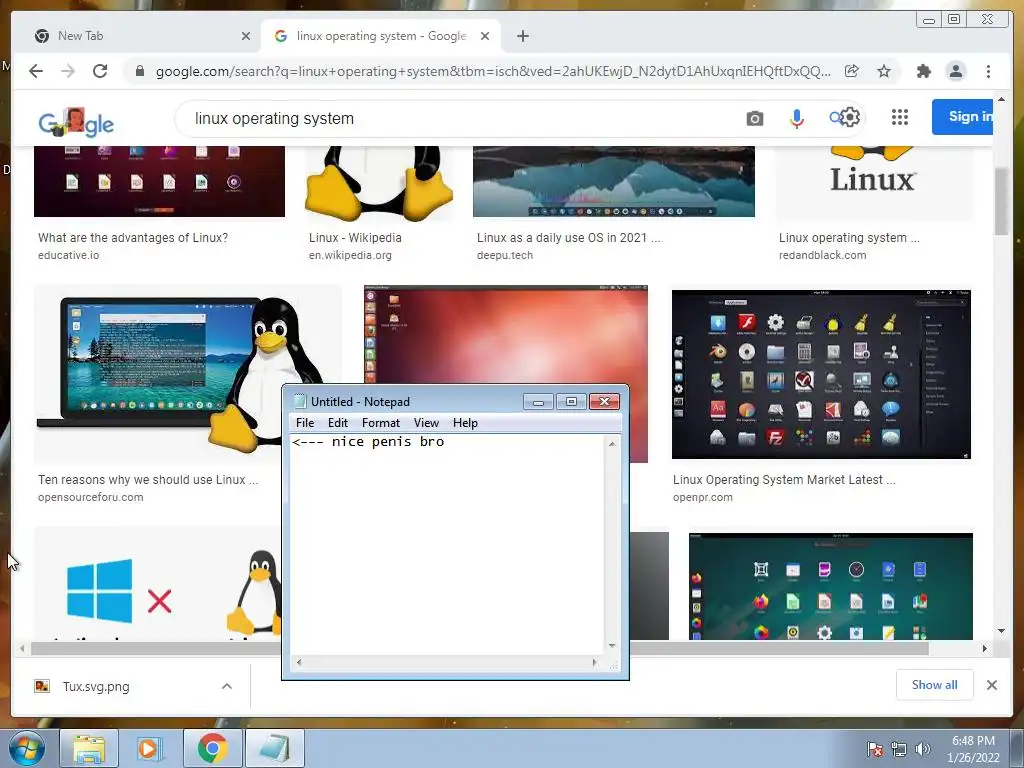Click the Windows logo versus Tux thumbnail

pyautogui.click(x=157, y=583)
